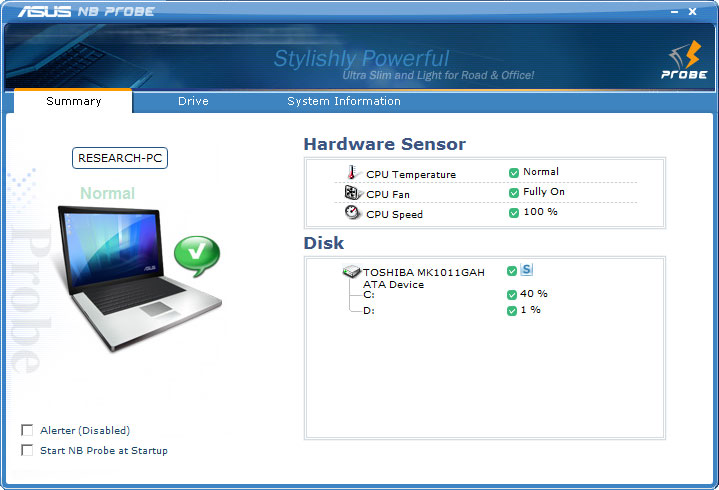Screen dimensions: 719x490
Task: Click the green checkmark speech bubble
Action: click(x=197, y=255)
